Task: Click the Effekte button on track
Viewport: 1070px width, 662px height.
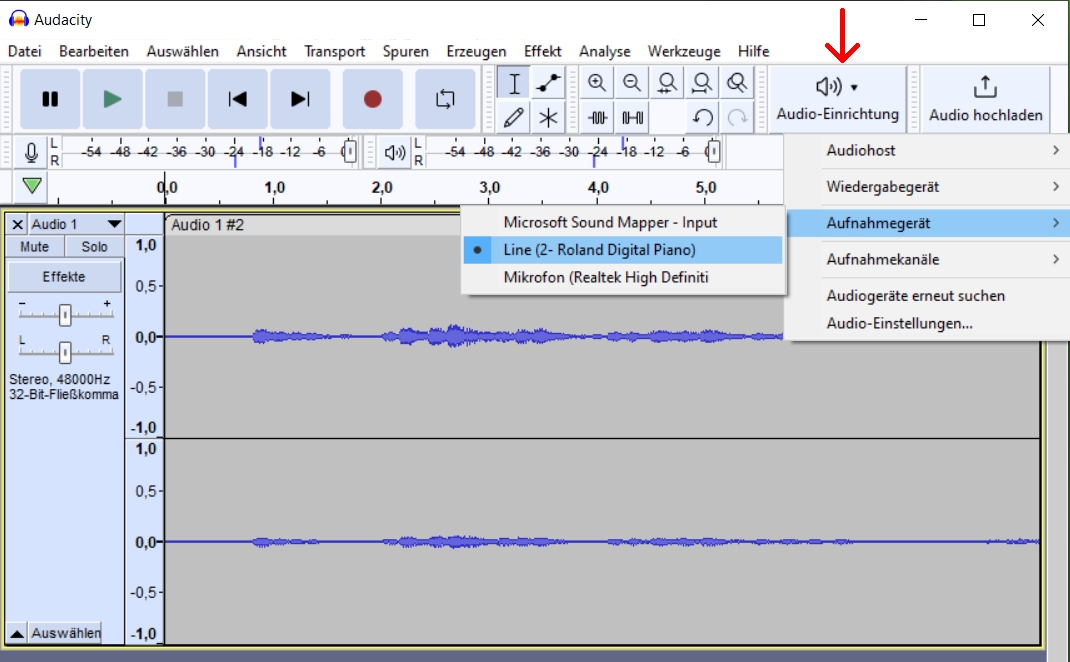Action: [64, 277]
